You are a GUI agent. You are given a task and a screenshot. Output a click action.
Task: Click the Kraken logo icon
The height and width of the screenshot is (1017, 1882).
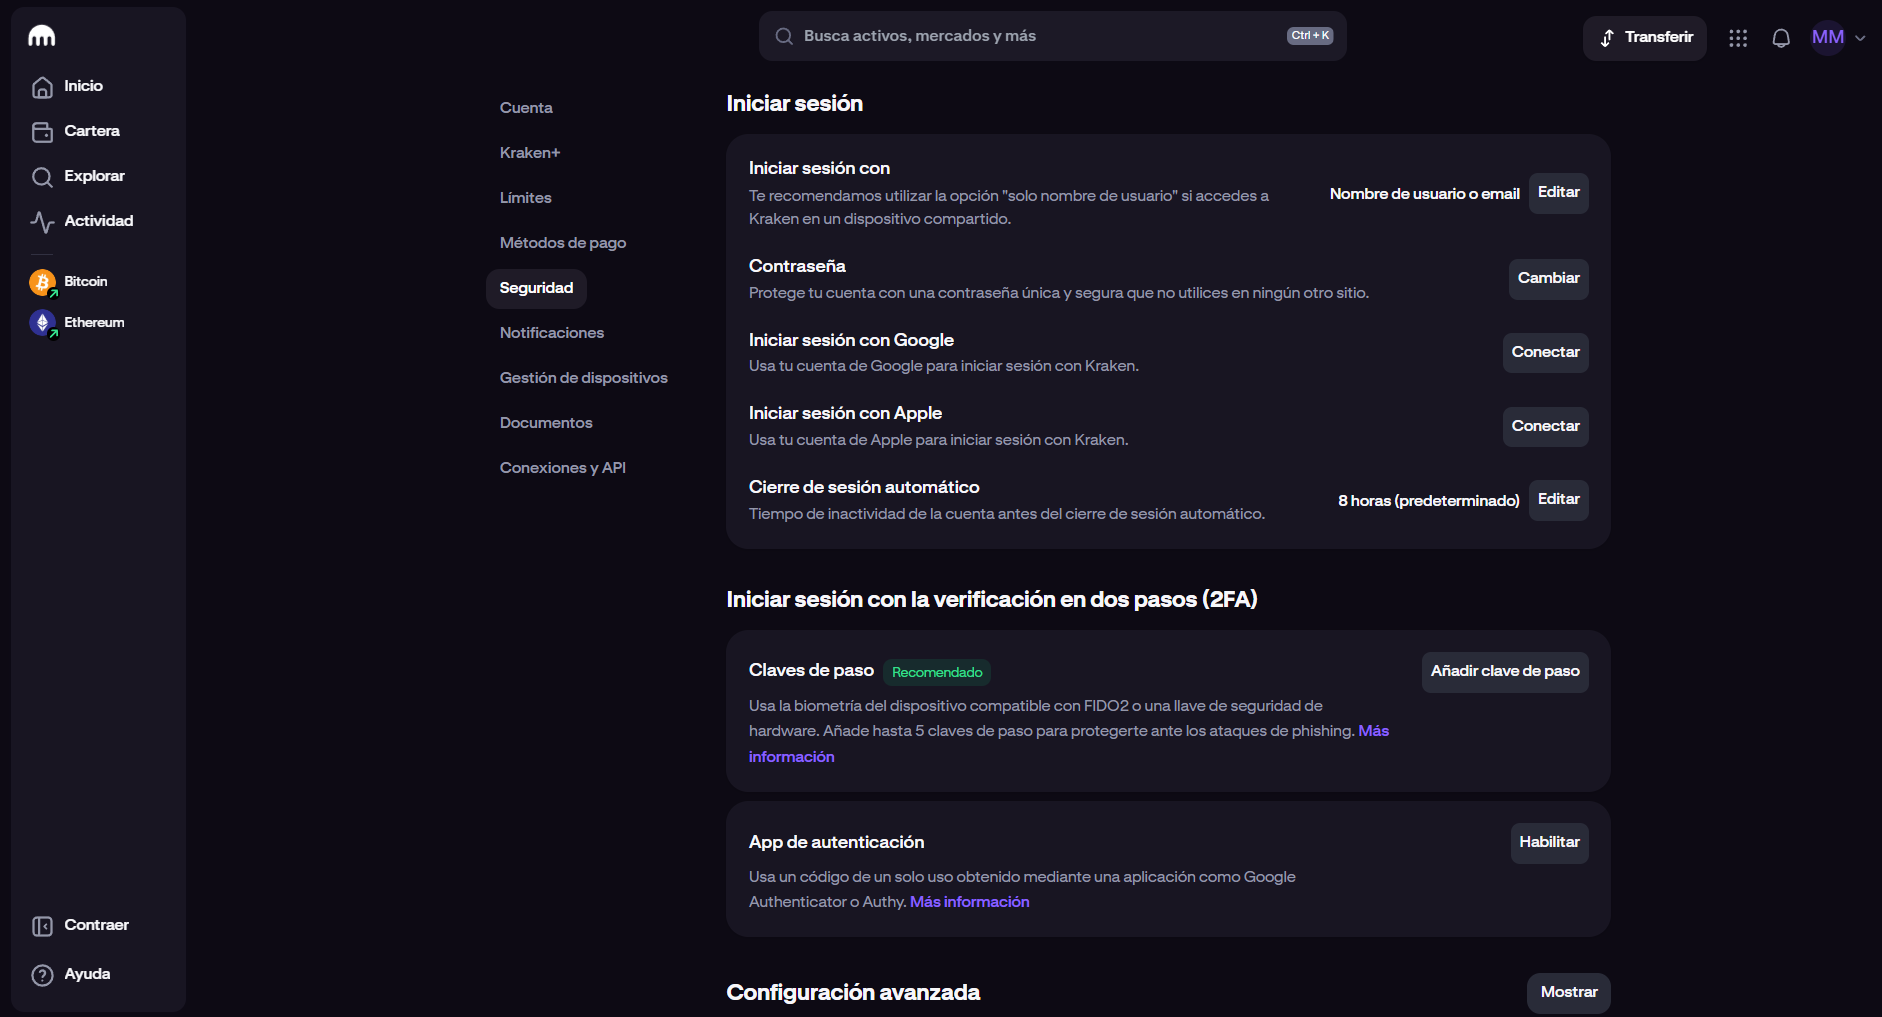(42, 36)
